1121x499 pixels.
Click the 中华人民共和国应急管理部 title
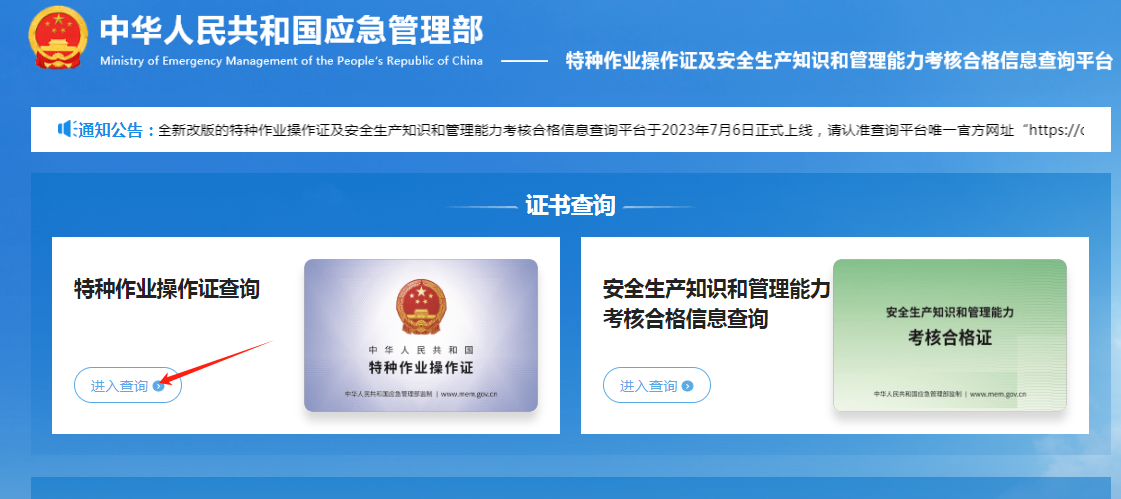pos(292,31)
